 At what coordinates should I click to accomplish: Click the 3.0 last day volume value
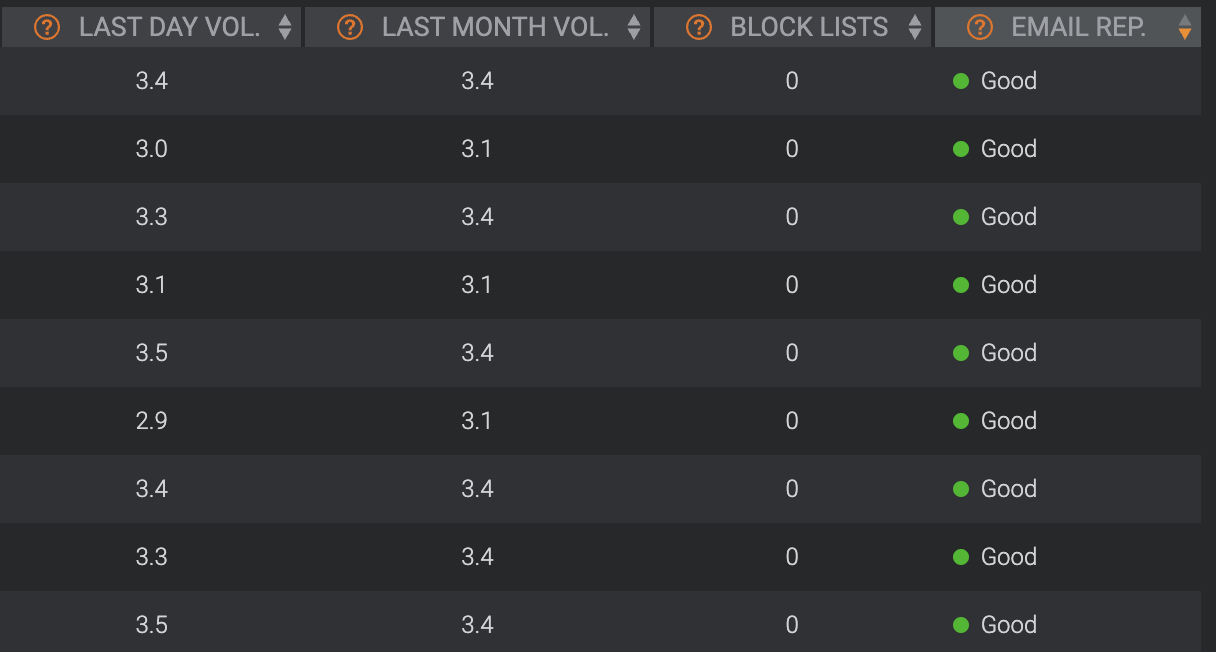tap(151, 149)
